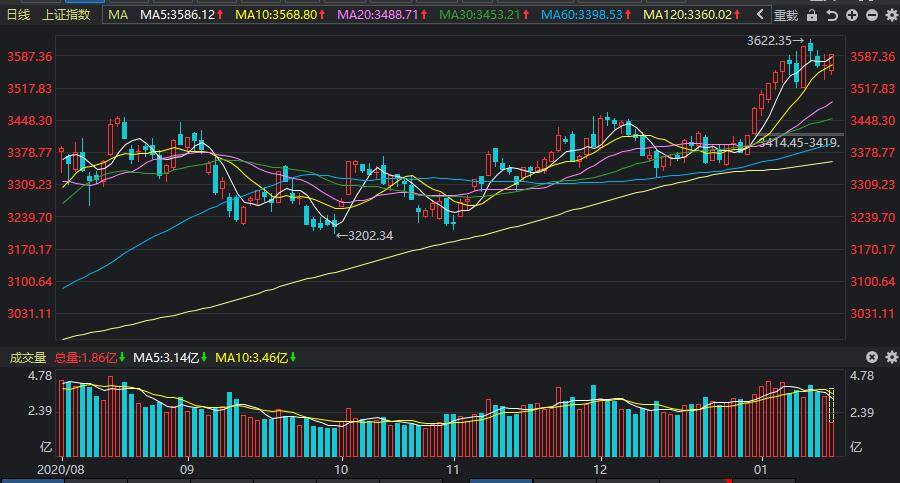The height and width of the screenshot is (483, 900).
Task: Open volume panel settings gear
Action: click(x=891, y=357)
